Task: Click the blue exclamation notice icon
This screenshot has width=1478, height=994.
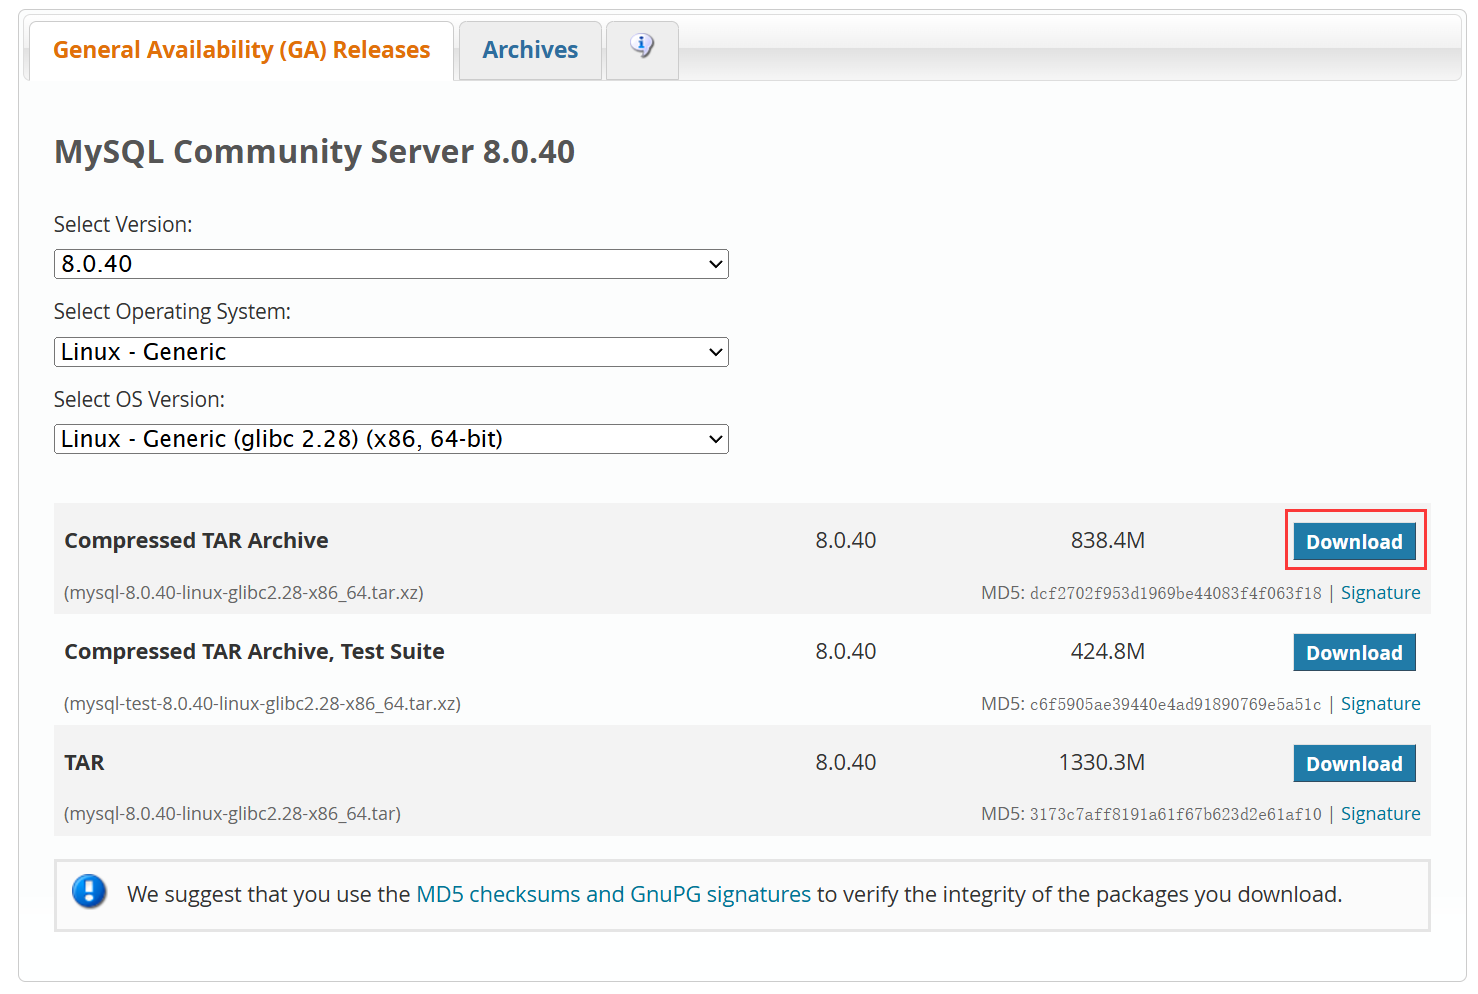Action: coord(89,891)
